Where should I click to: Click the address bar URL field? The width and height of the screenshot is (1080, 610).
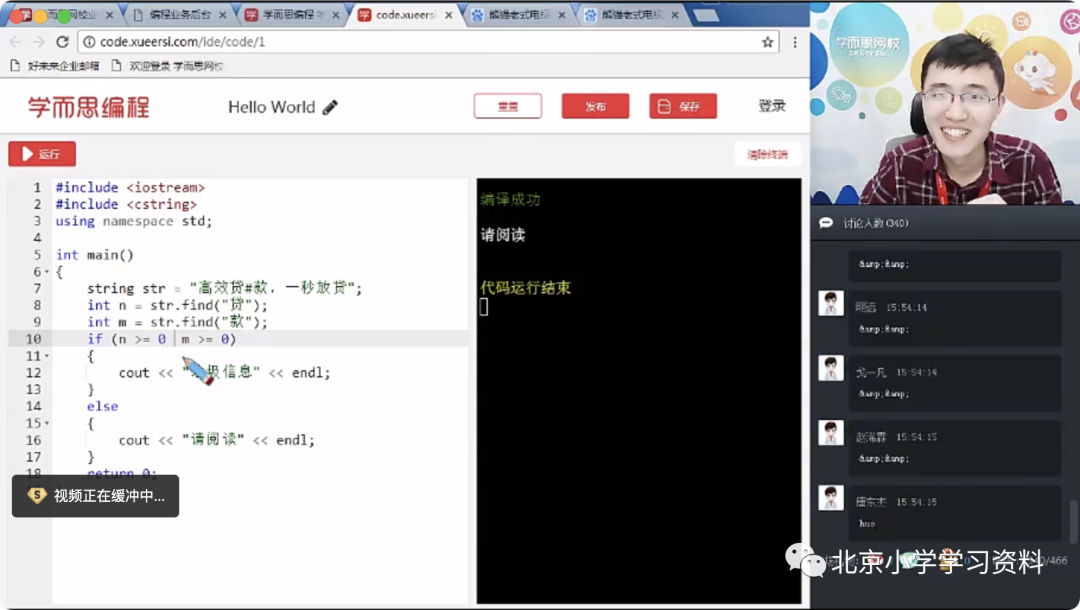pyautogui.click(x=427, y=42)
